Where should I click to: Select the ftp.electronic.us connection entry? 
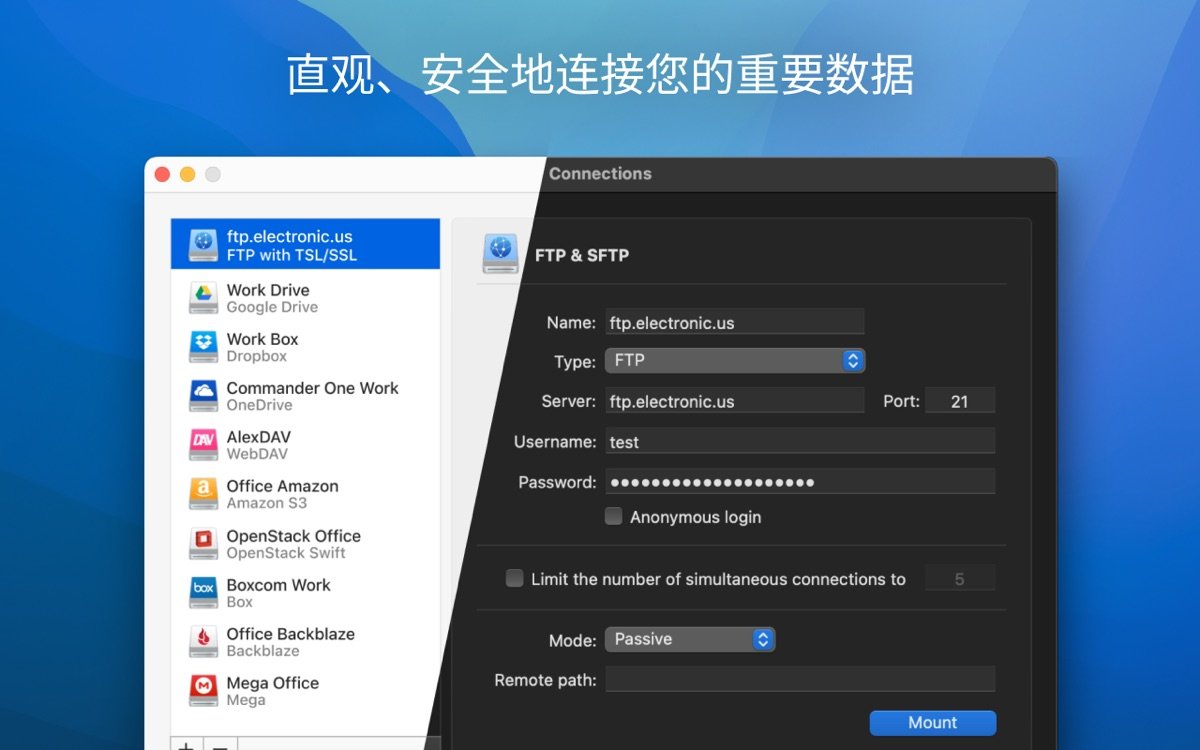(x=300, y=243)
